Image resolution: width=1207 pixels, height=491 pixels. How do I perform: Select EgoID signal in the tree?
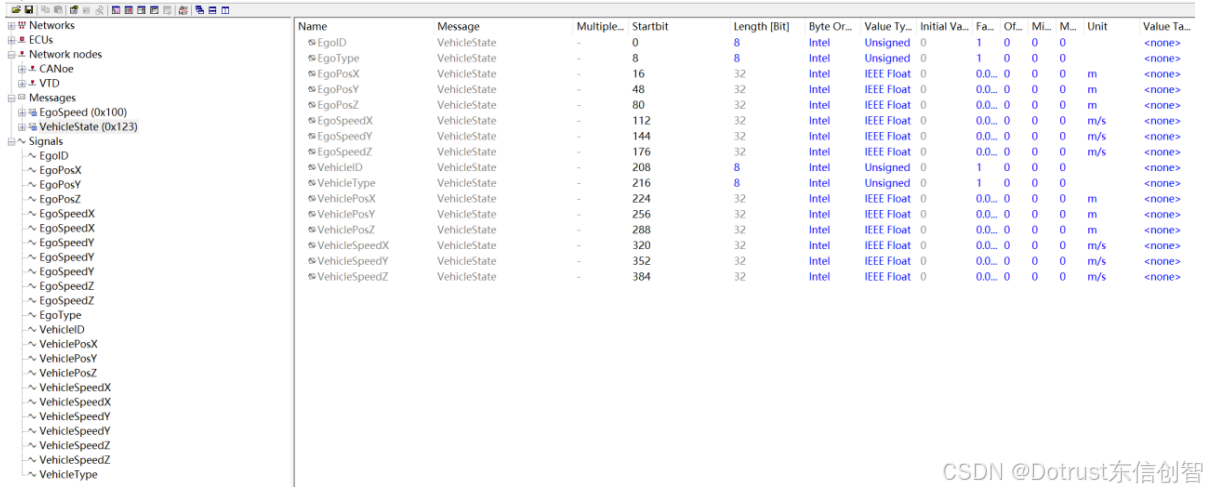pyautogui.click(x=54, y=156)
